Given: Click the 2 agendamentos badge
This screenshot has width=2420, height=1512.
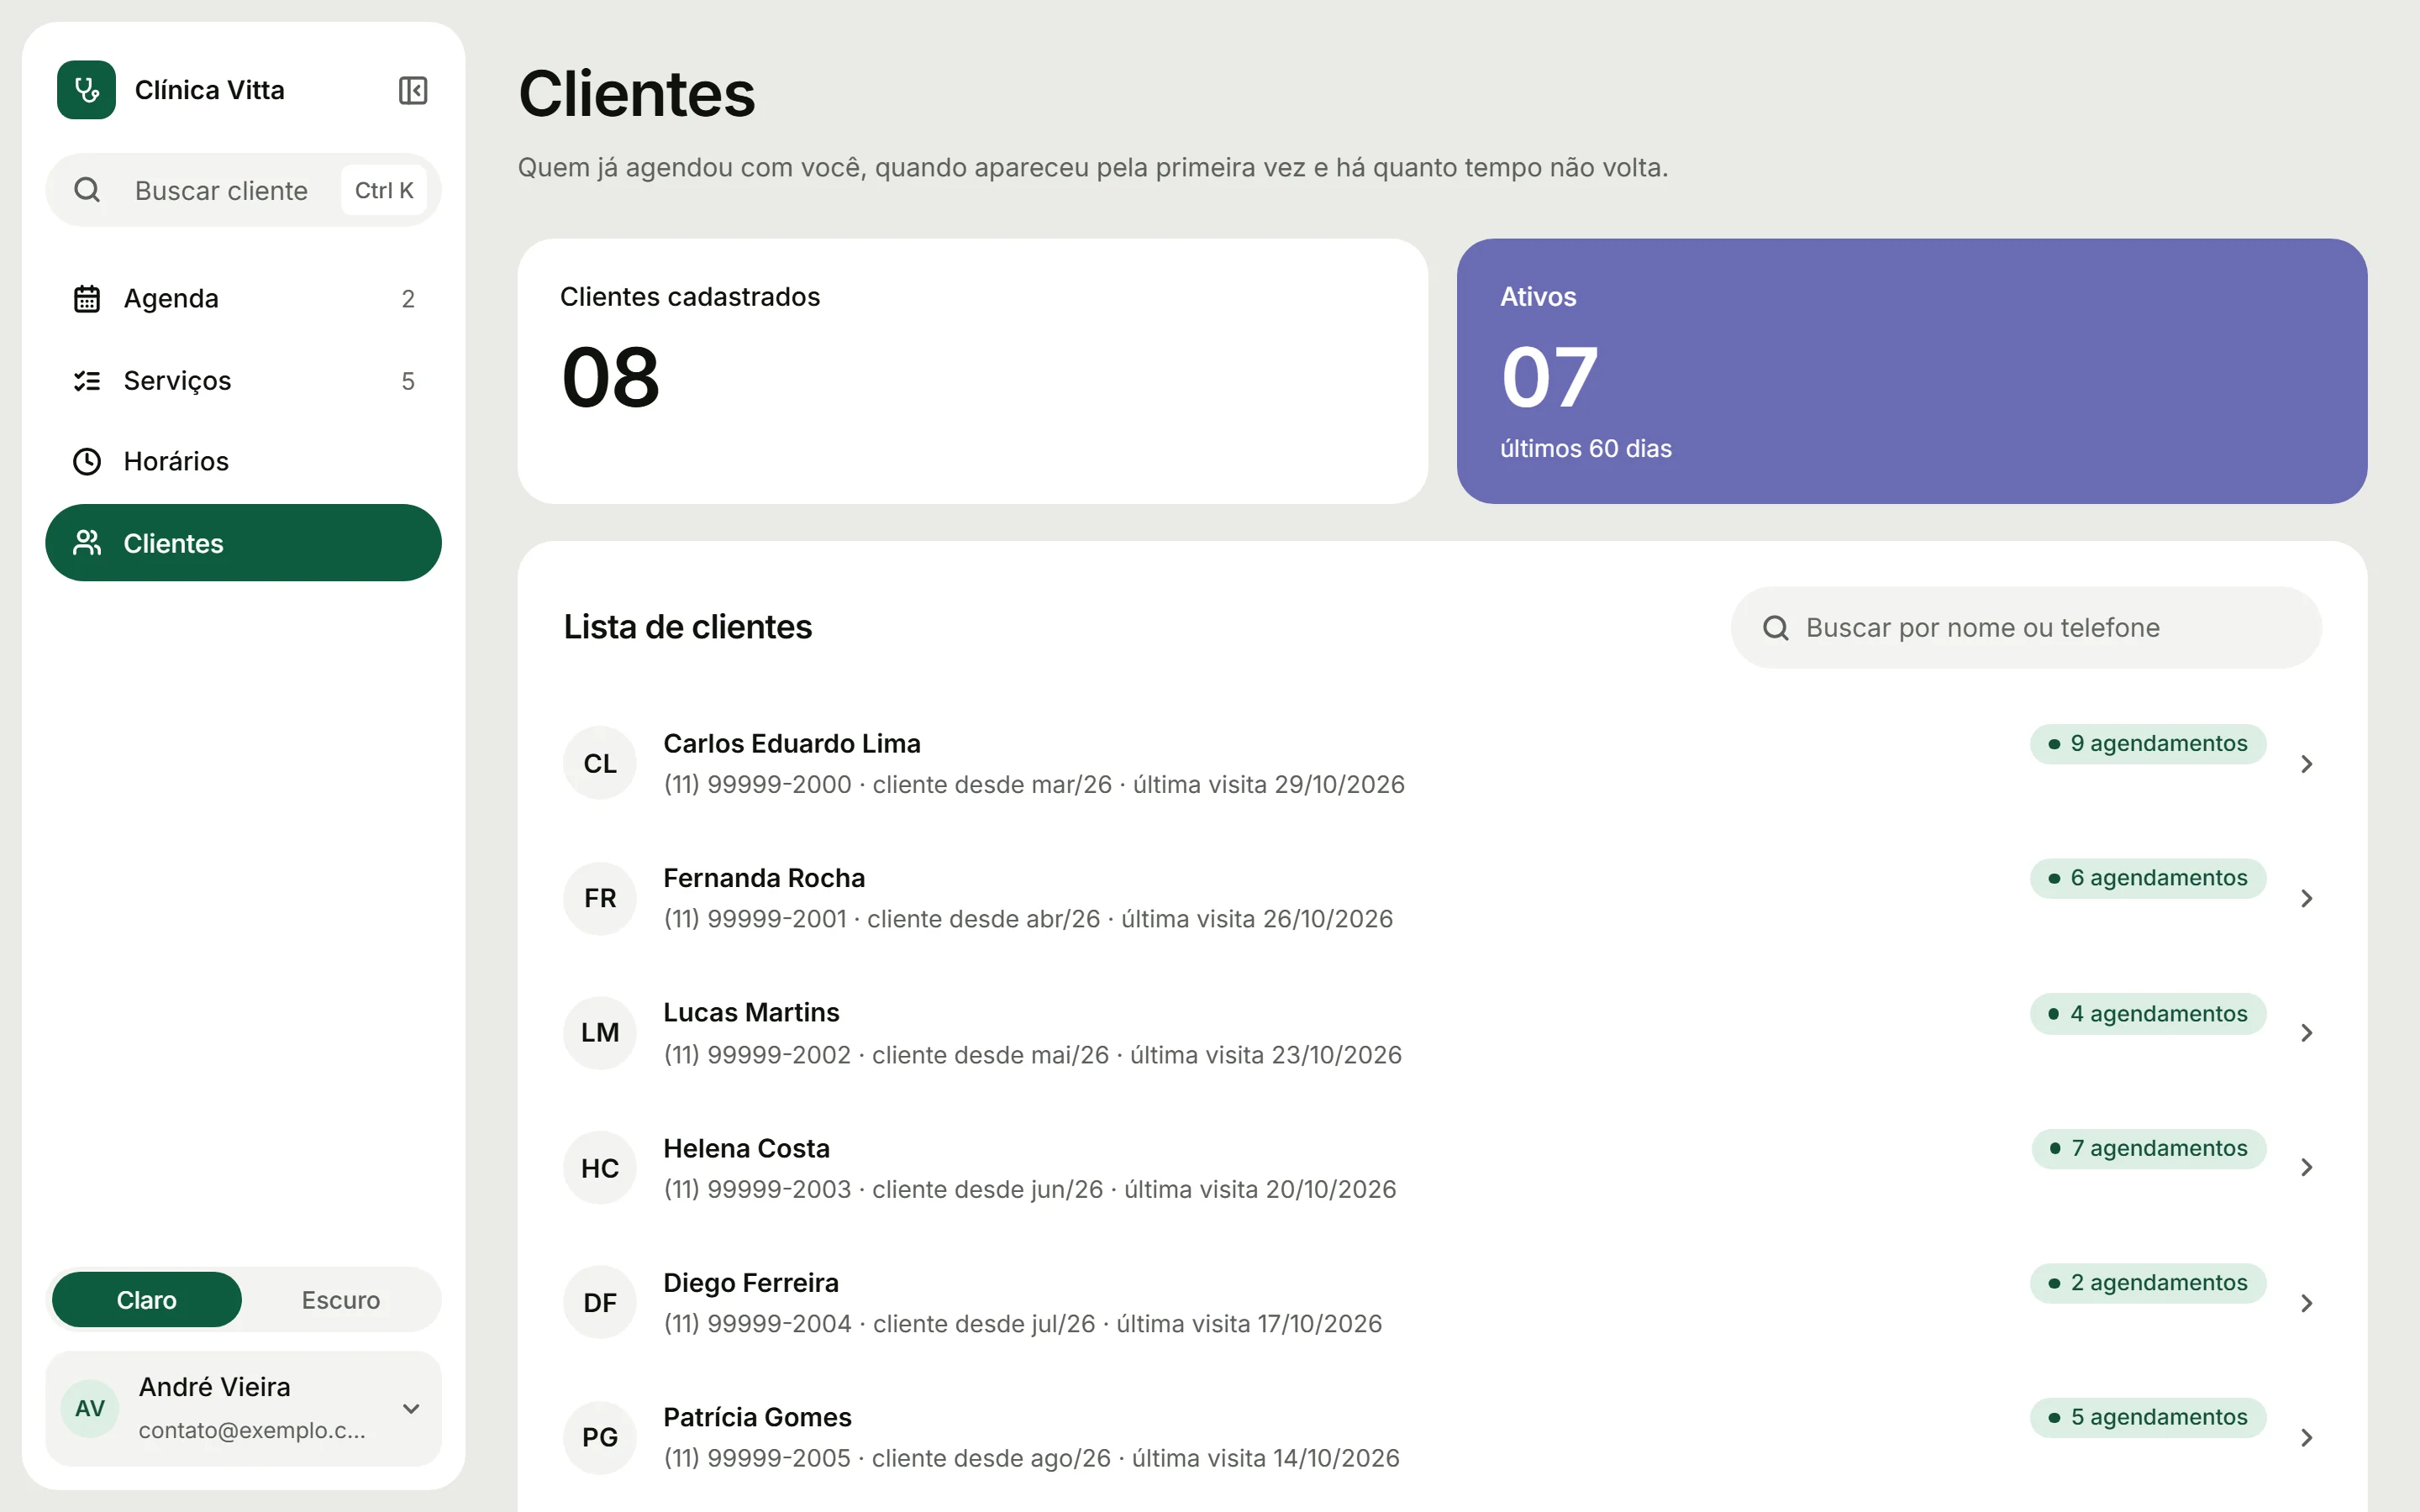Looking at the screenshot, I should pyautogui.click(x=2148, y=1283).
